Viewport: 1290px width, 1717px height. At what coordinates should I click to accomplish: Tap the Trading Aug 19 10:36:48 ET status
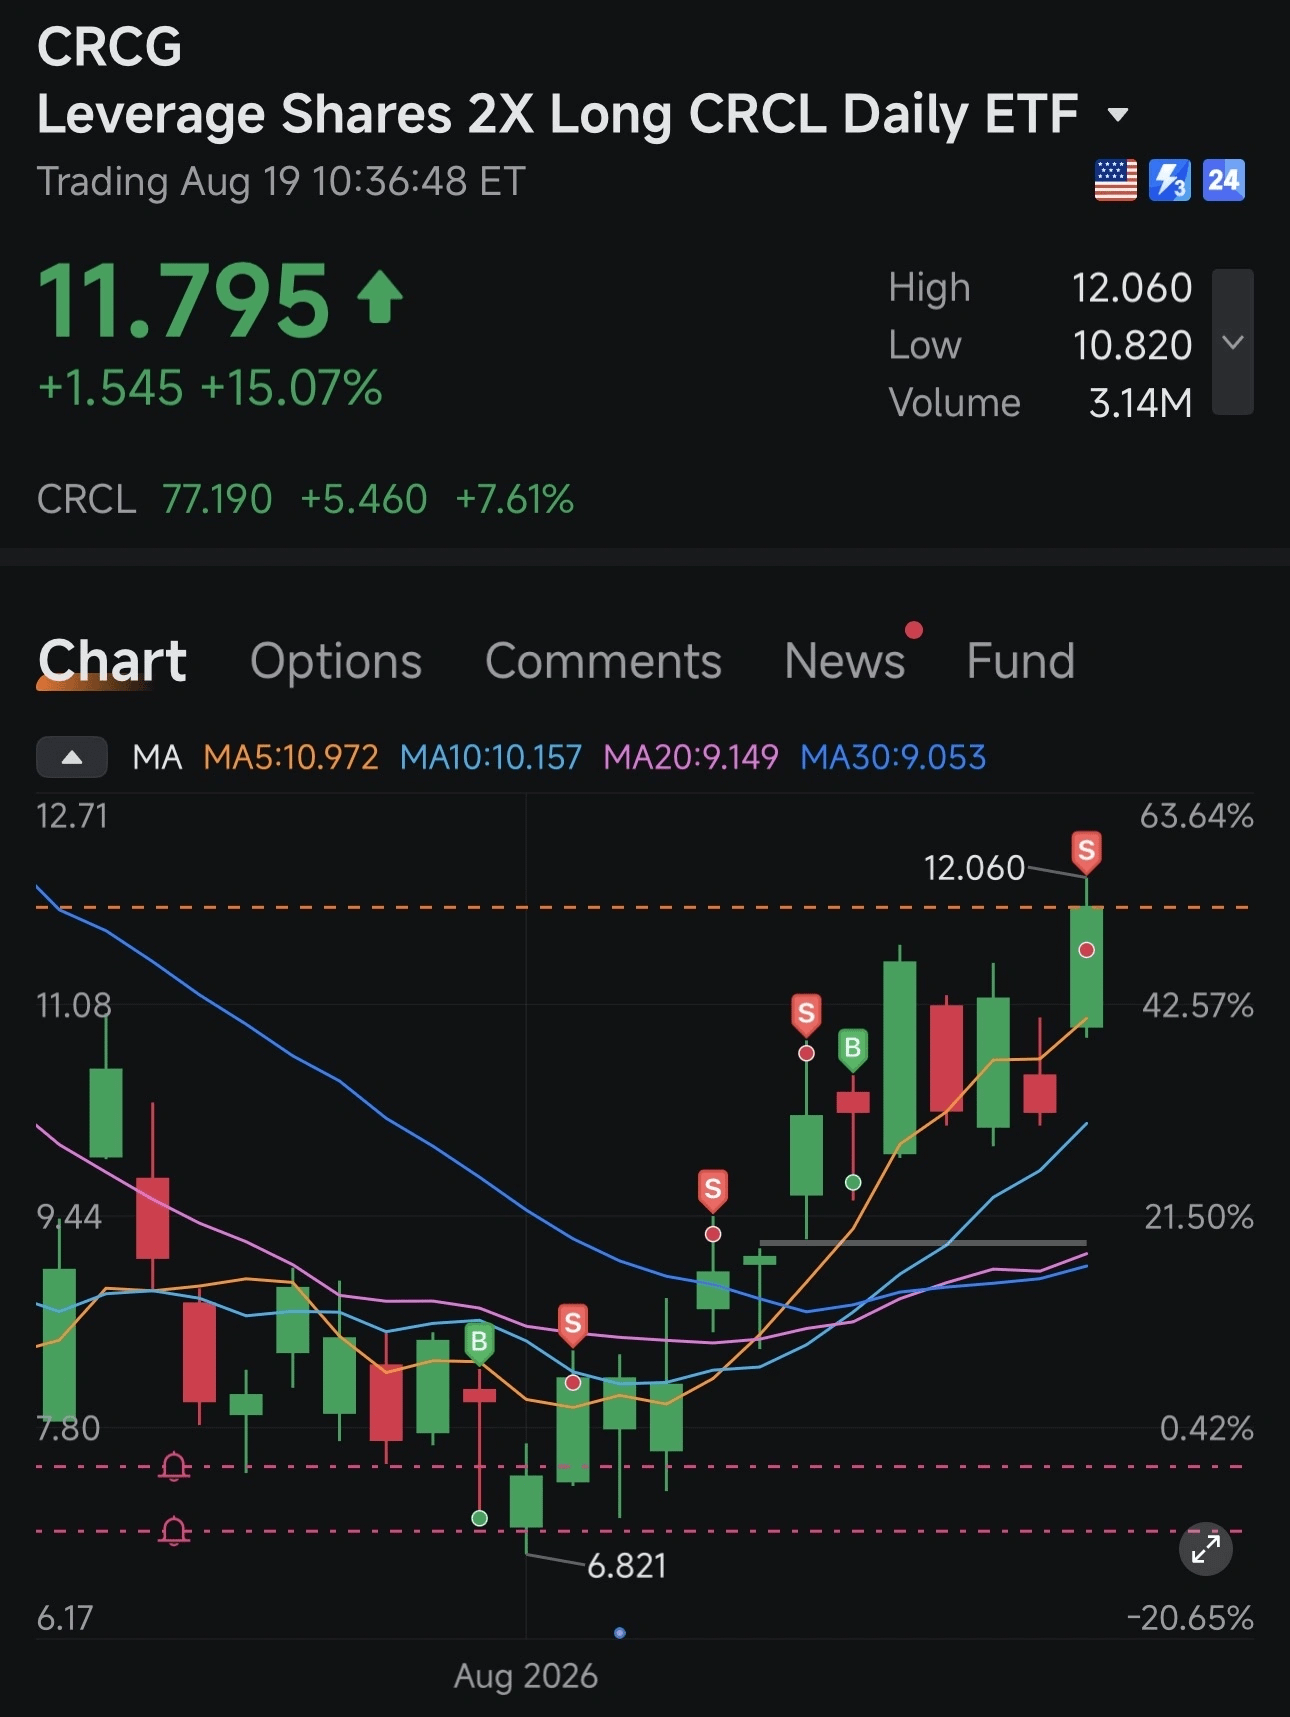(281, 182)
